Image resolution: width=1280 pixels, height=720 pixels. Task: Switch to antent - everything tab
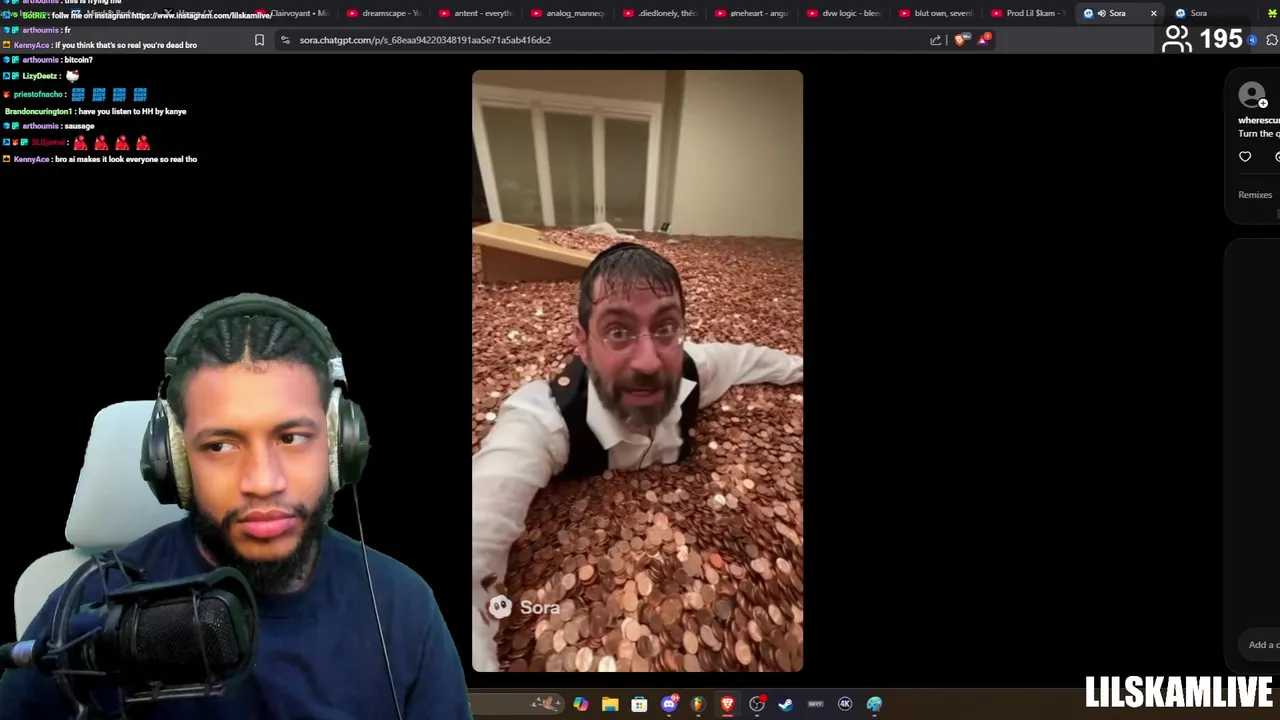pos(476,13)
